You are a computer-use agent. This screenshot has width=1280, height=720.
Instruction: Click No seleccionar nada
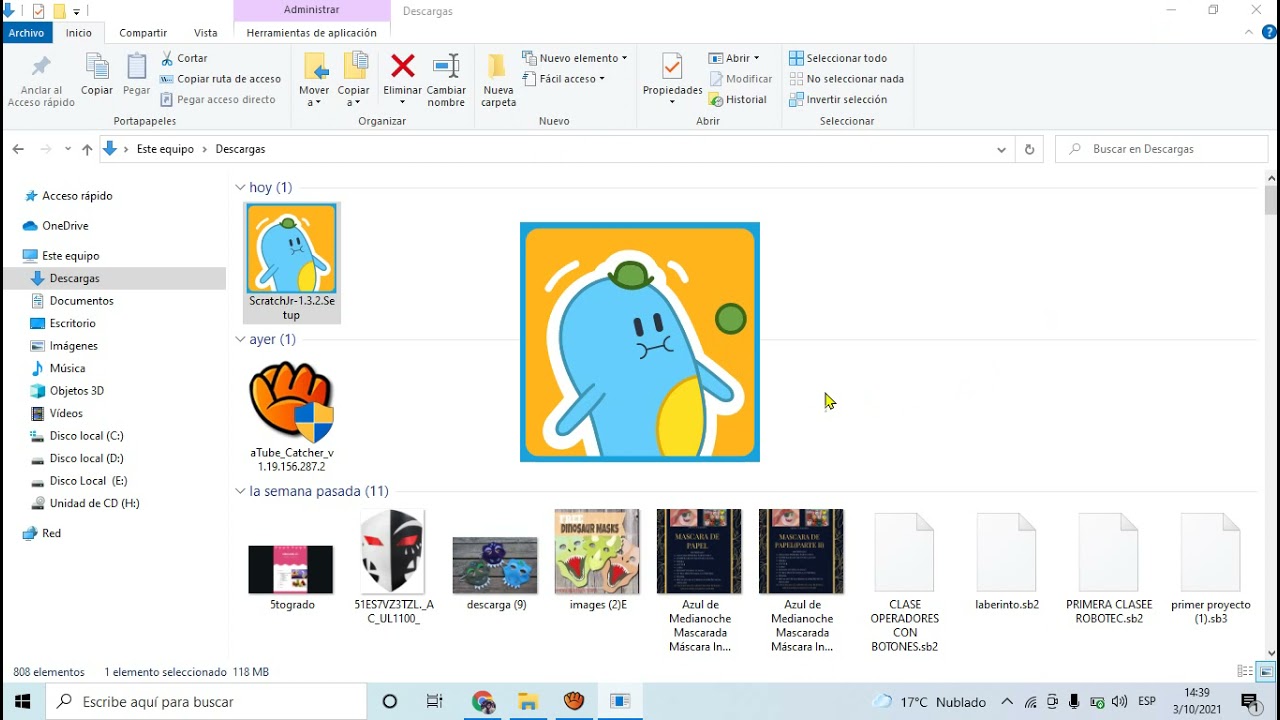point(845,79)
